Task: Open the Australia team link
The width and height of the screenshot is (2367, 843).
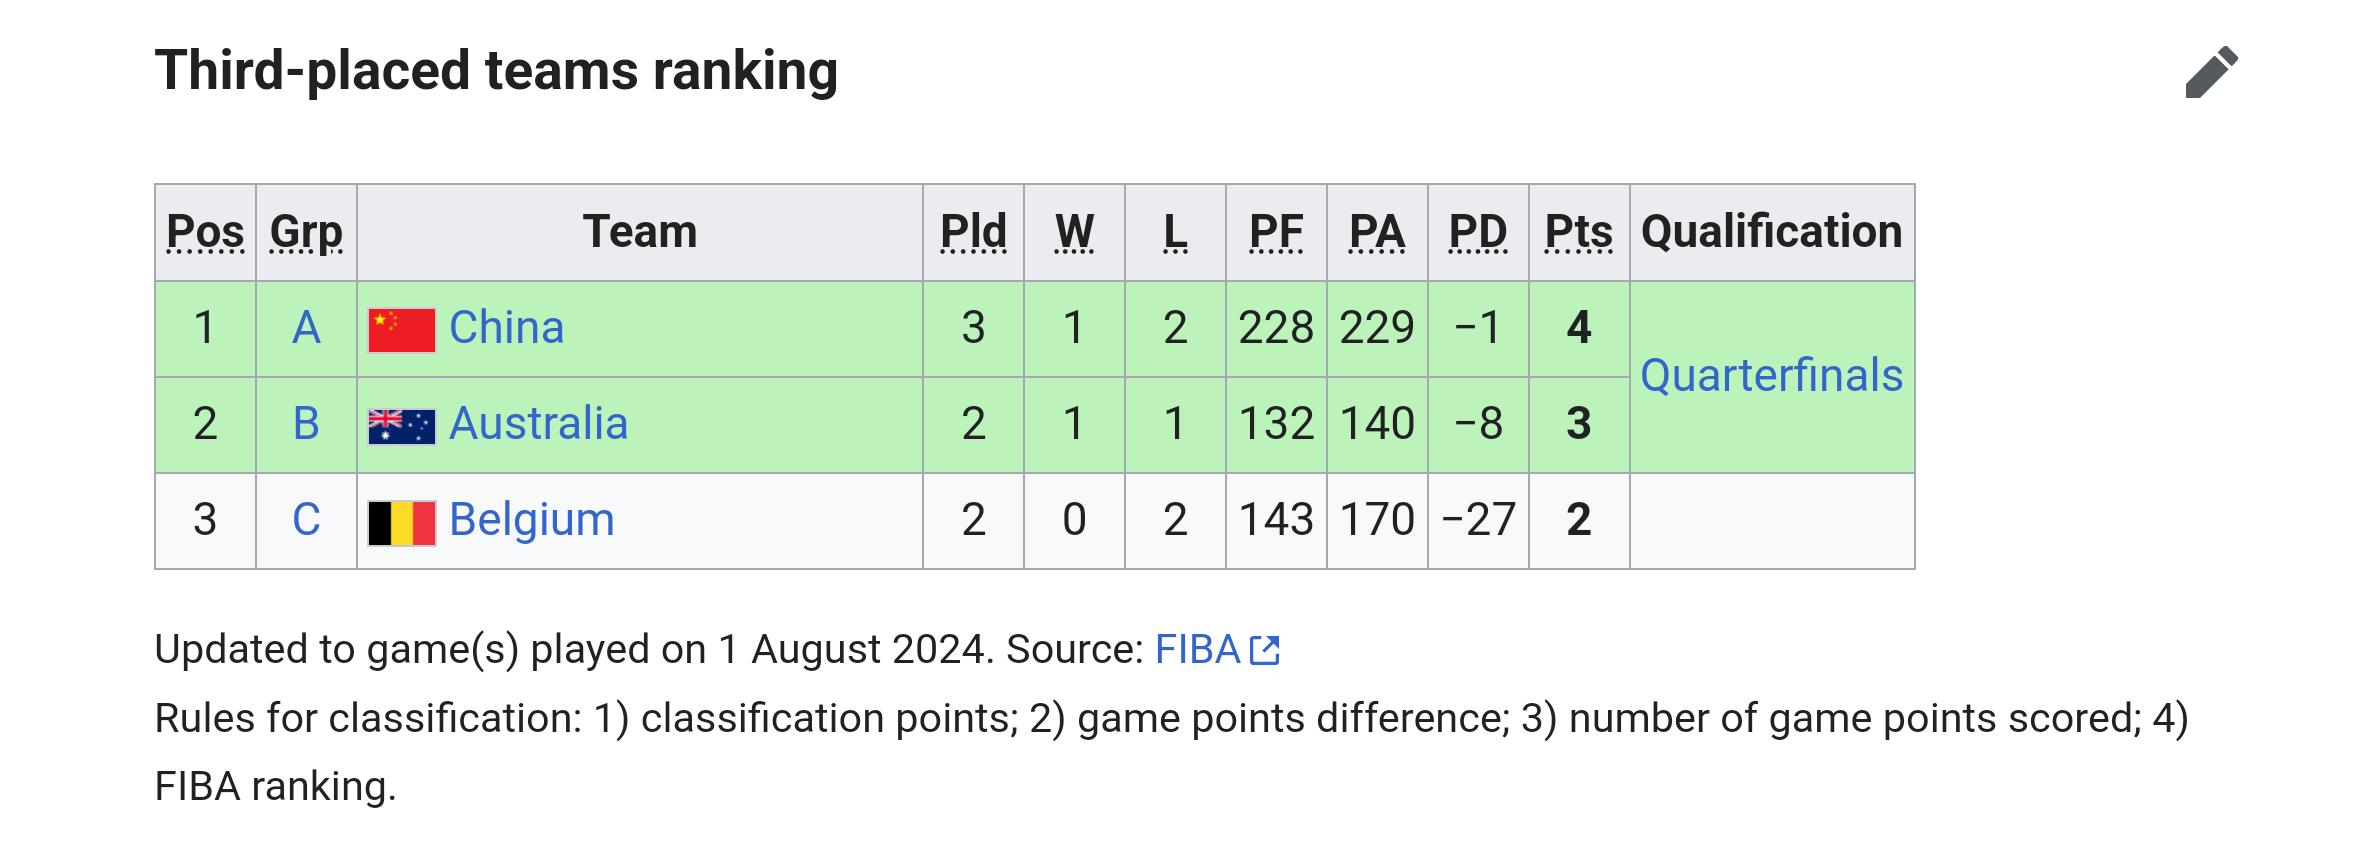Action: 538,424
